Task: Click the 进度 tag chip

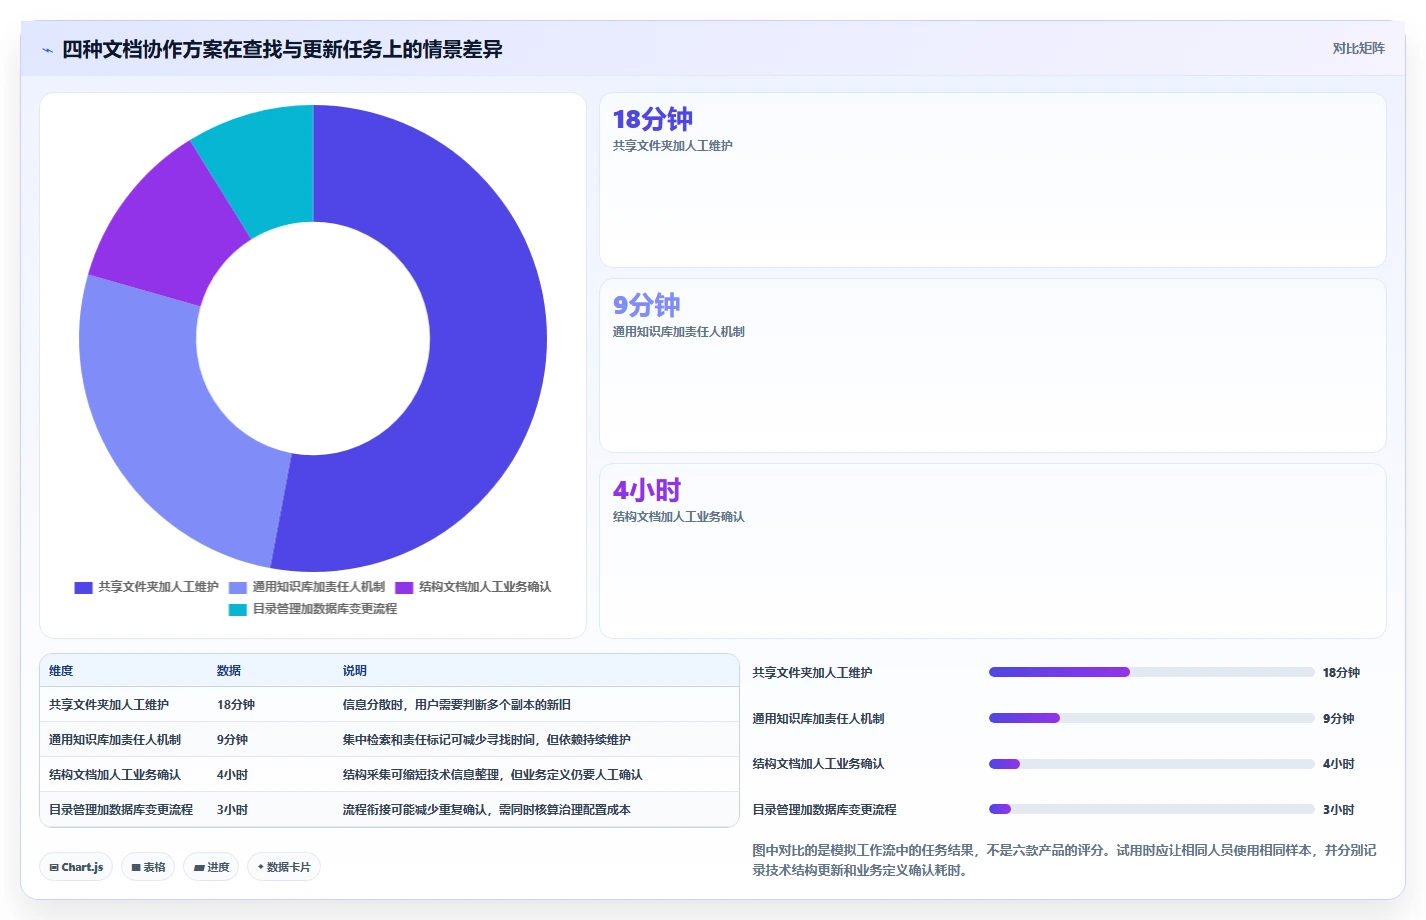Action: (211, 867)
